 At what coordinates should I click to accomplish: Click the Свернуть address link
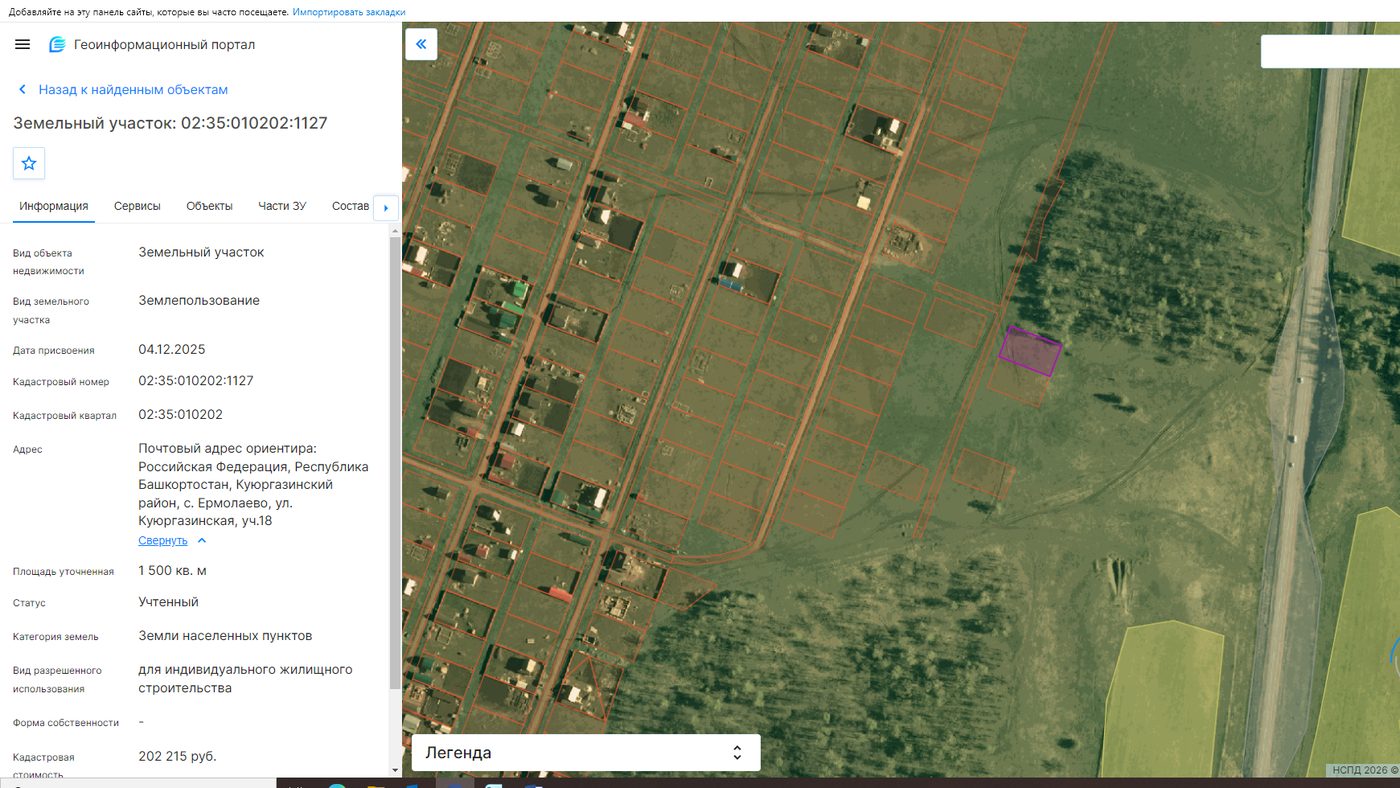[163, 540]
